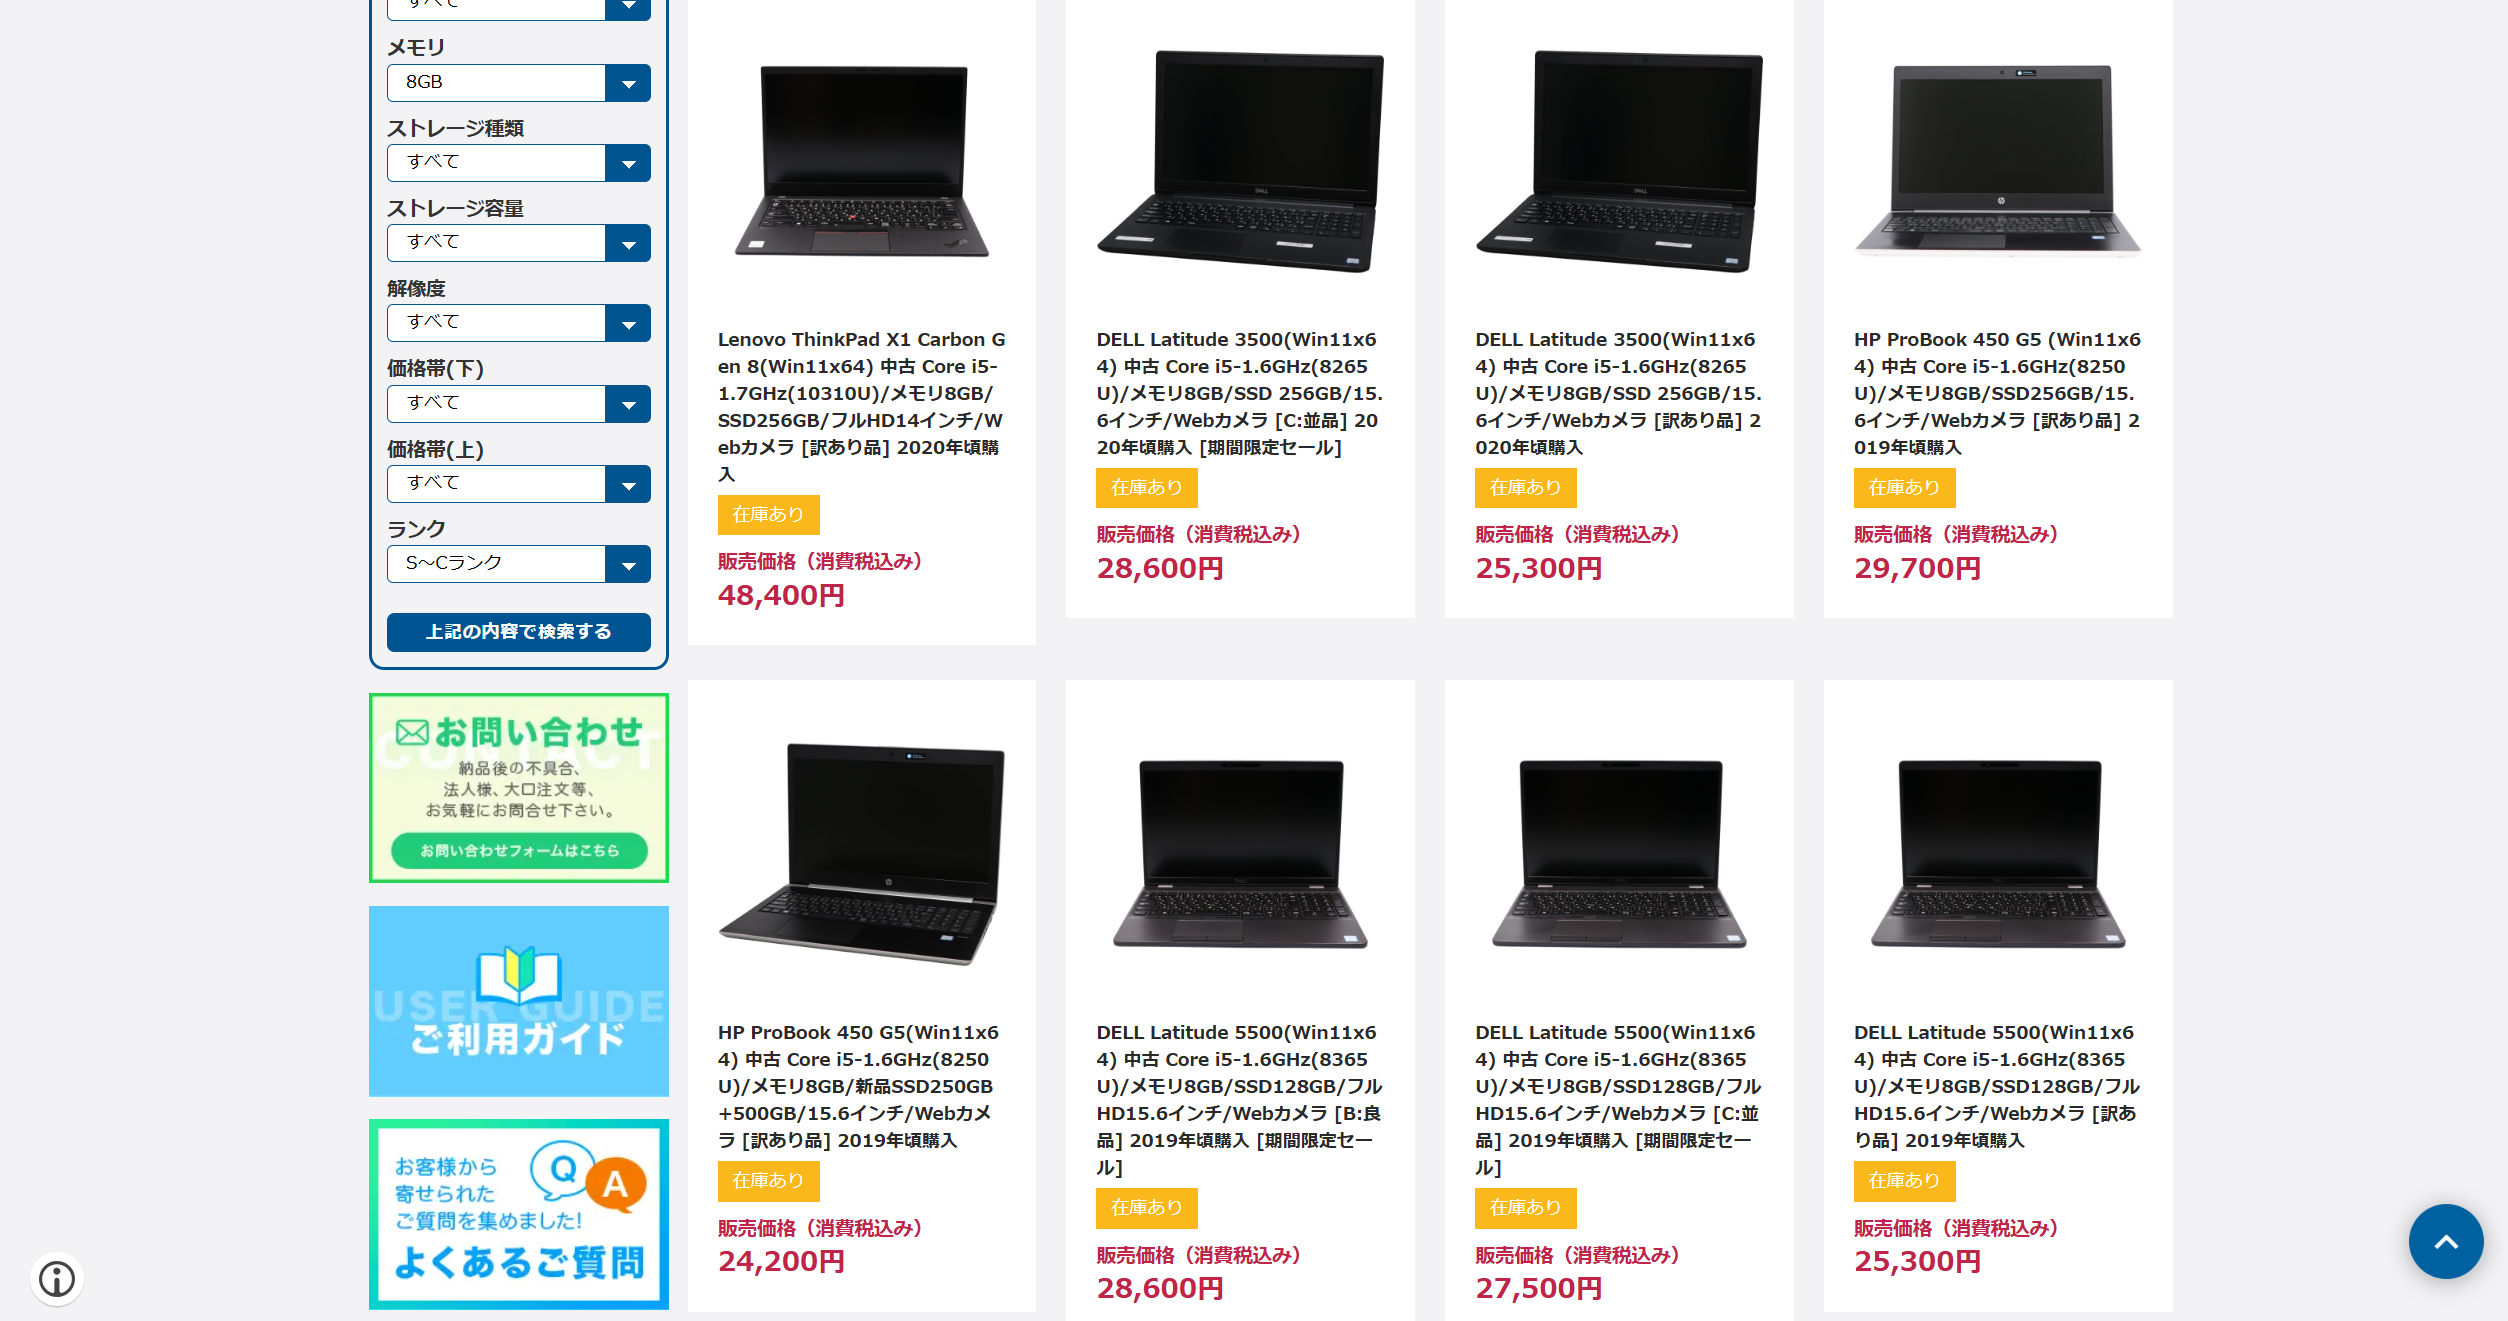
Task: Click the DELL Latitude 5500 25,300円 product title
Action: [x=1998, y=1086]
